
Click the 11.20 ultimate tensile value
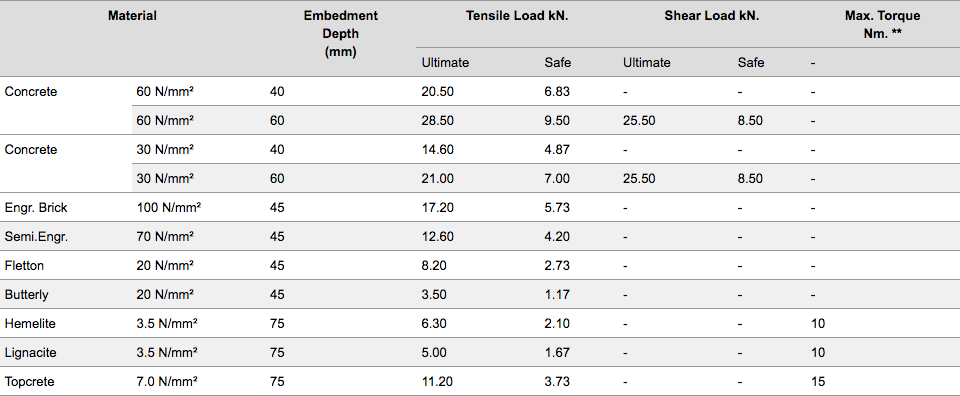[437, 382]
